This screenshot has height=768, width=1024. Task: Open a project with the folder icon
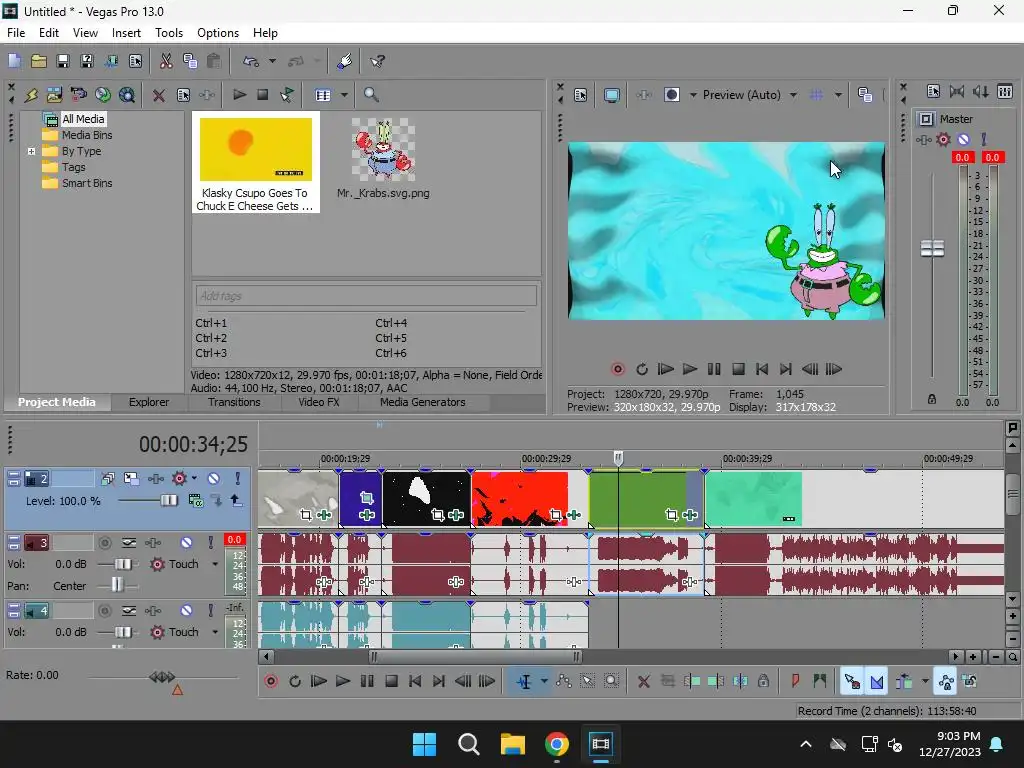[x=39, y=61]
